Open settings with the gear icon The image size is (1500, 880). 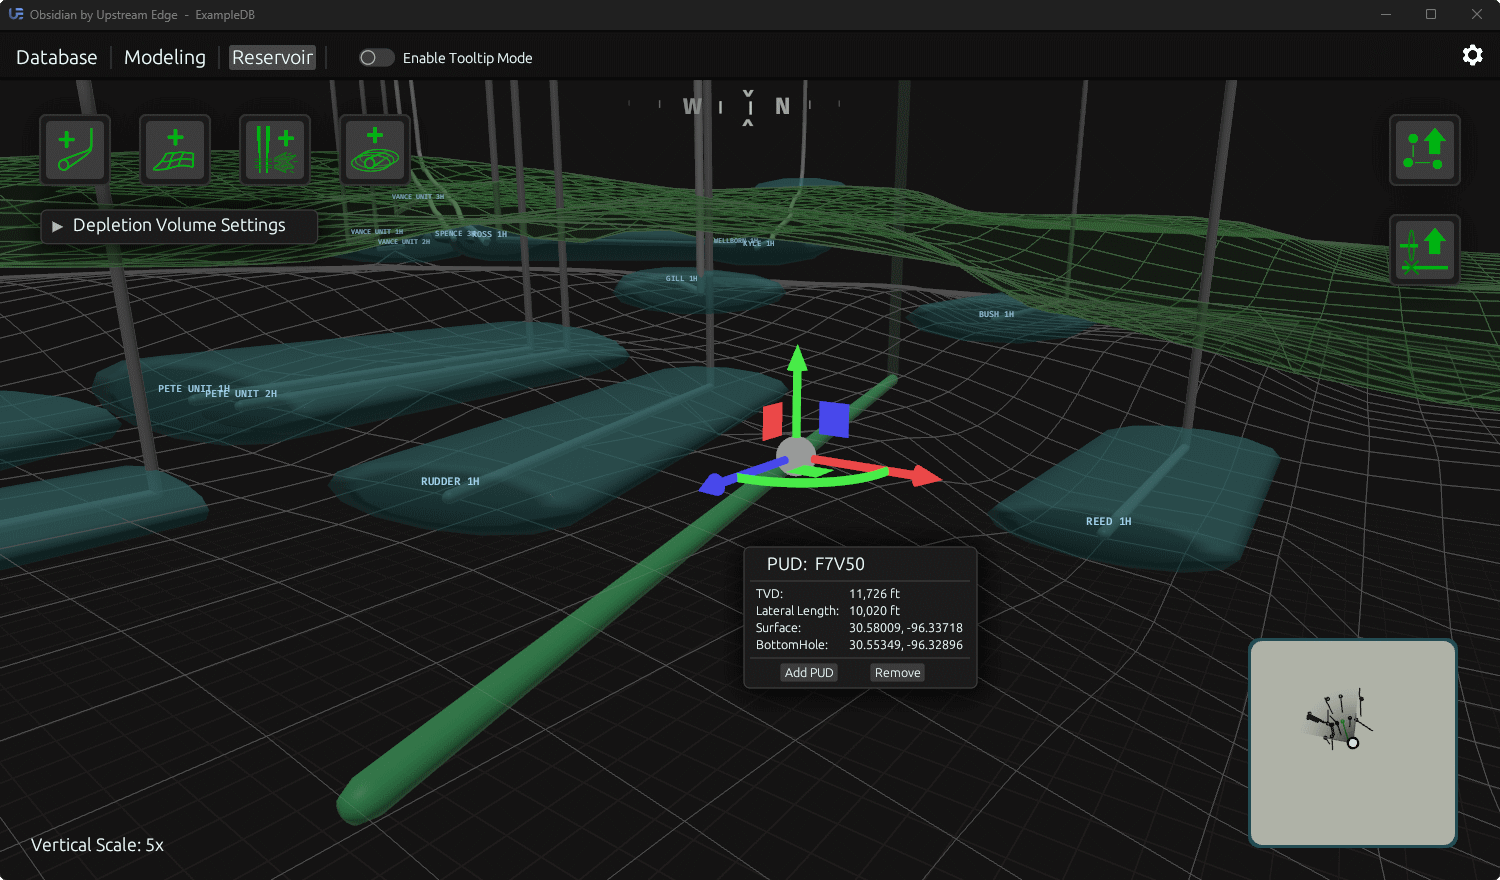pyautogui.click(x=1472, y=55)
